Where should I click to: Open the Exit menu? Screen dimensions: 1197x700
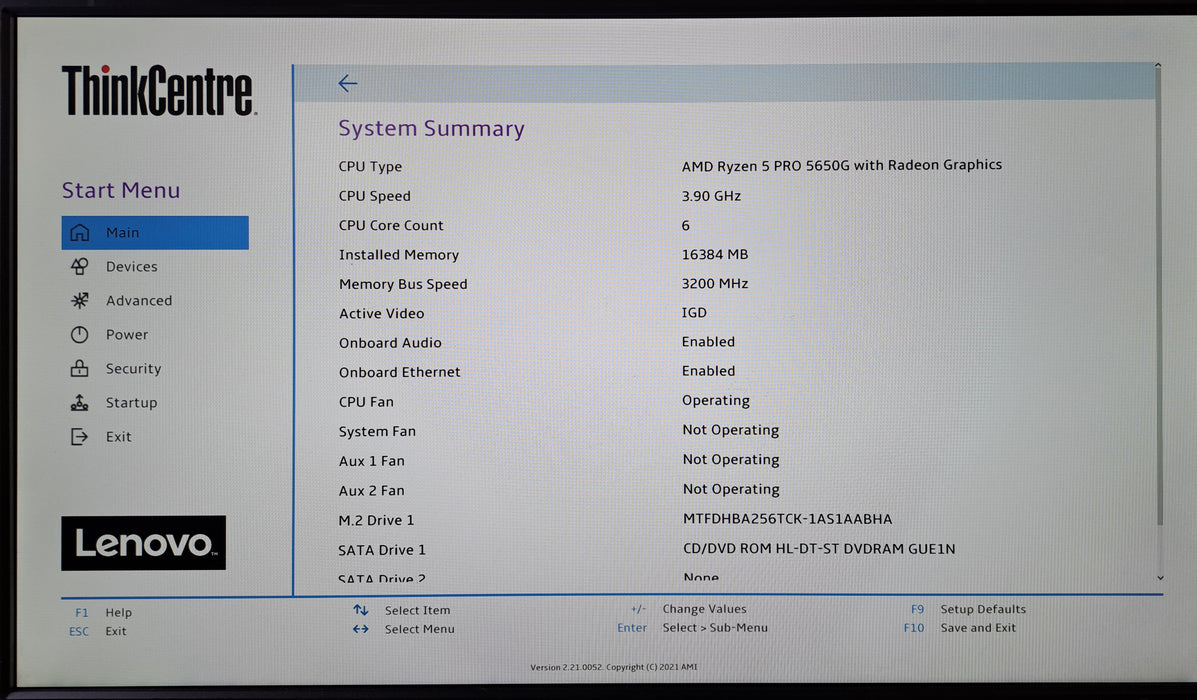click(118, 437)
